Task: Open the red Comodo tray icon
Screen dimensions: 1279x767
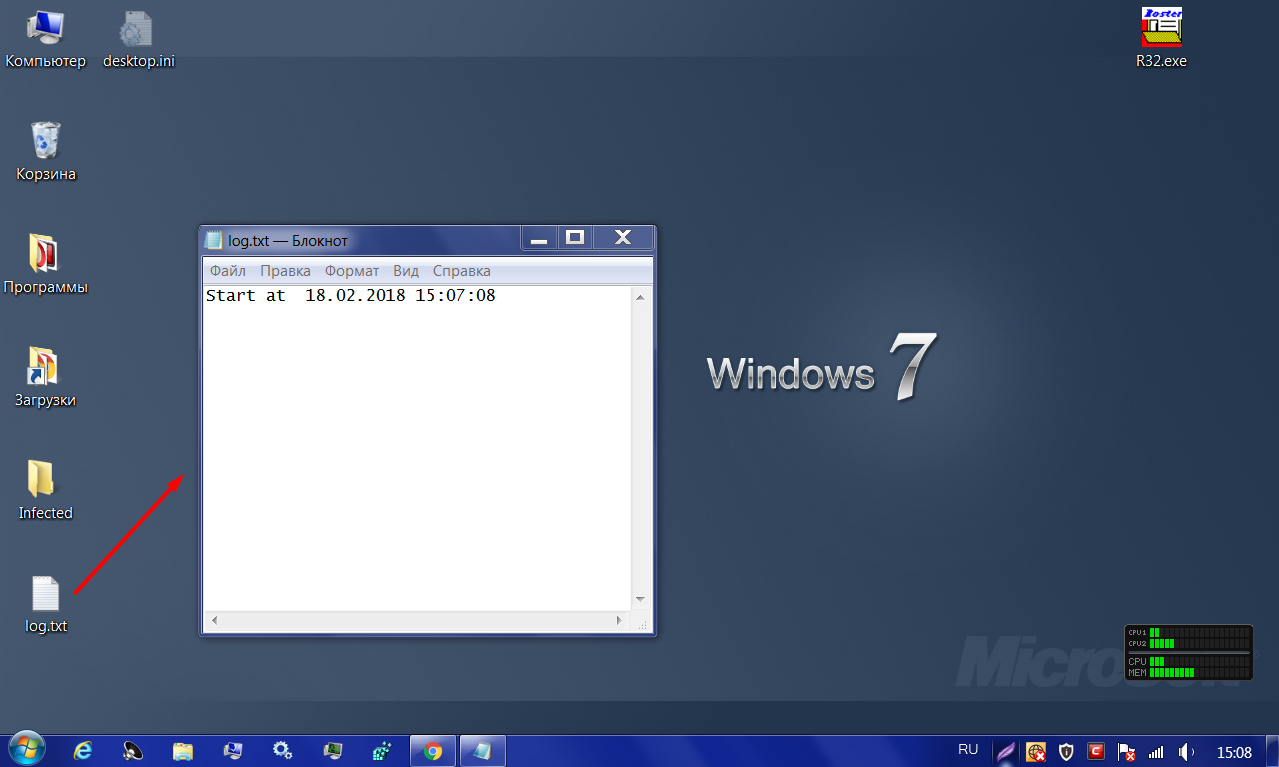Action: (1096, 751)
